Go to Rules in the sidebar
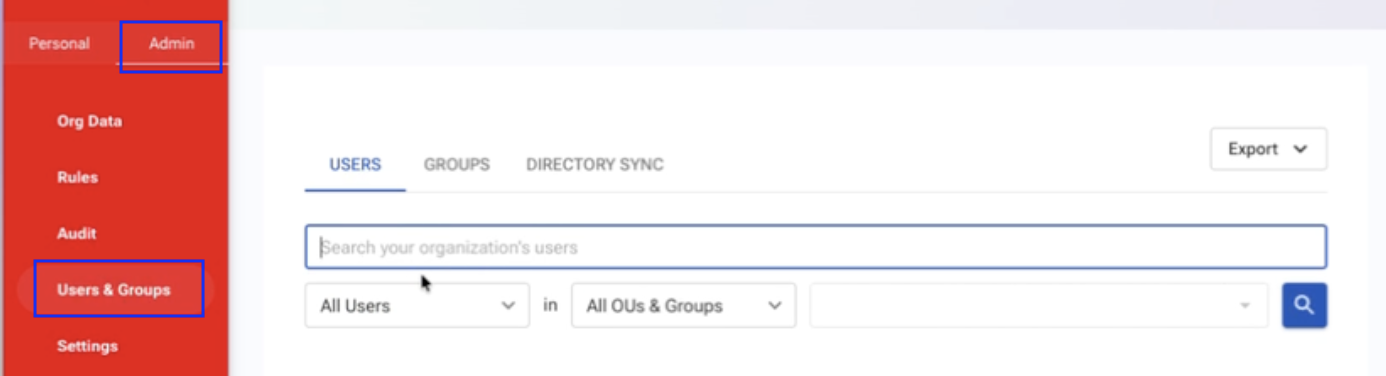The image size is (1386, 376). pos(77,177)
